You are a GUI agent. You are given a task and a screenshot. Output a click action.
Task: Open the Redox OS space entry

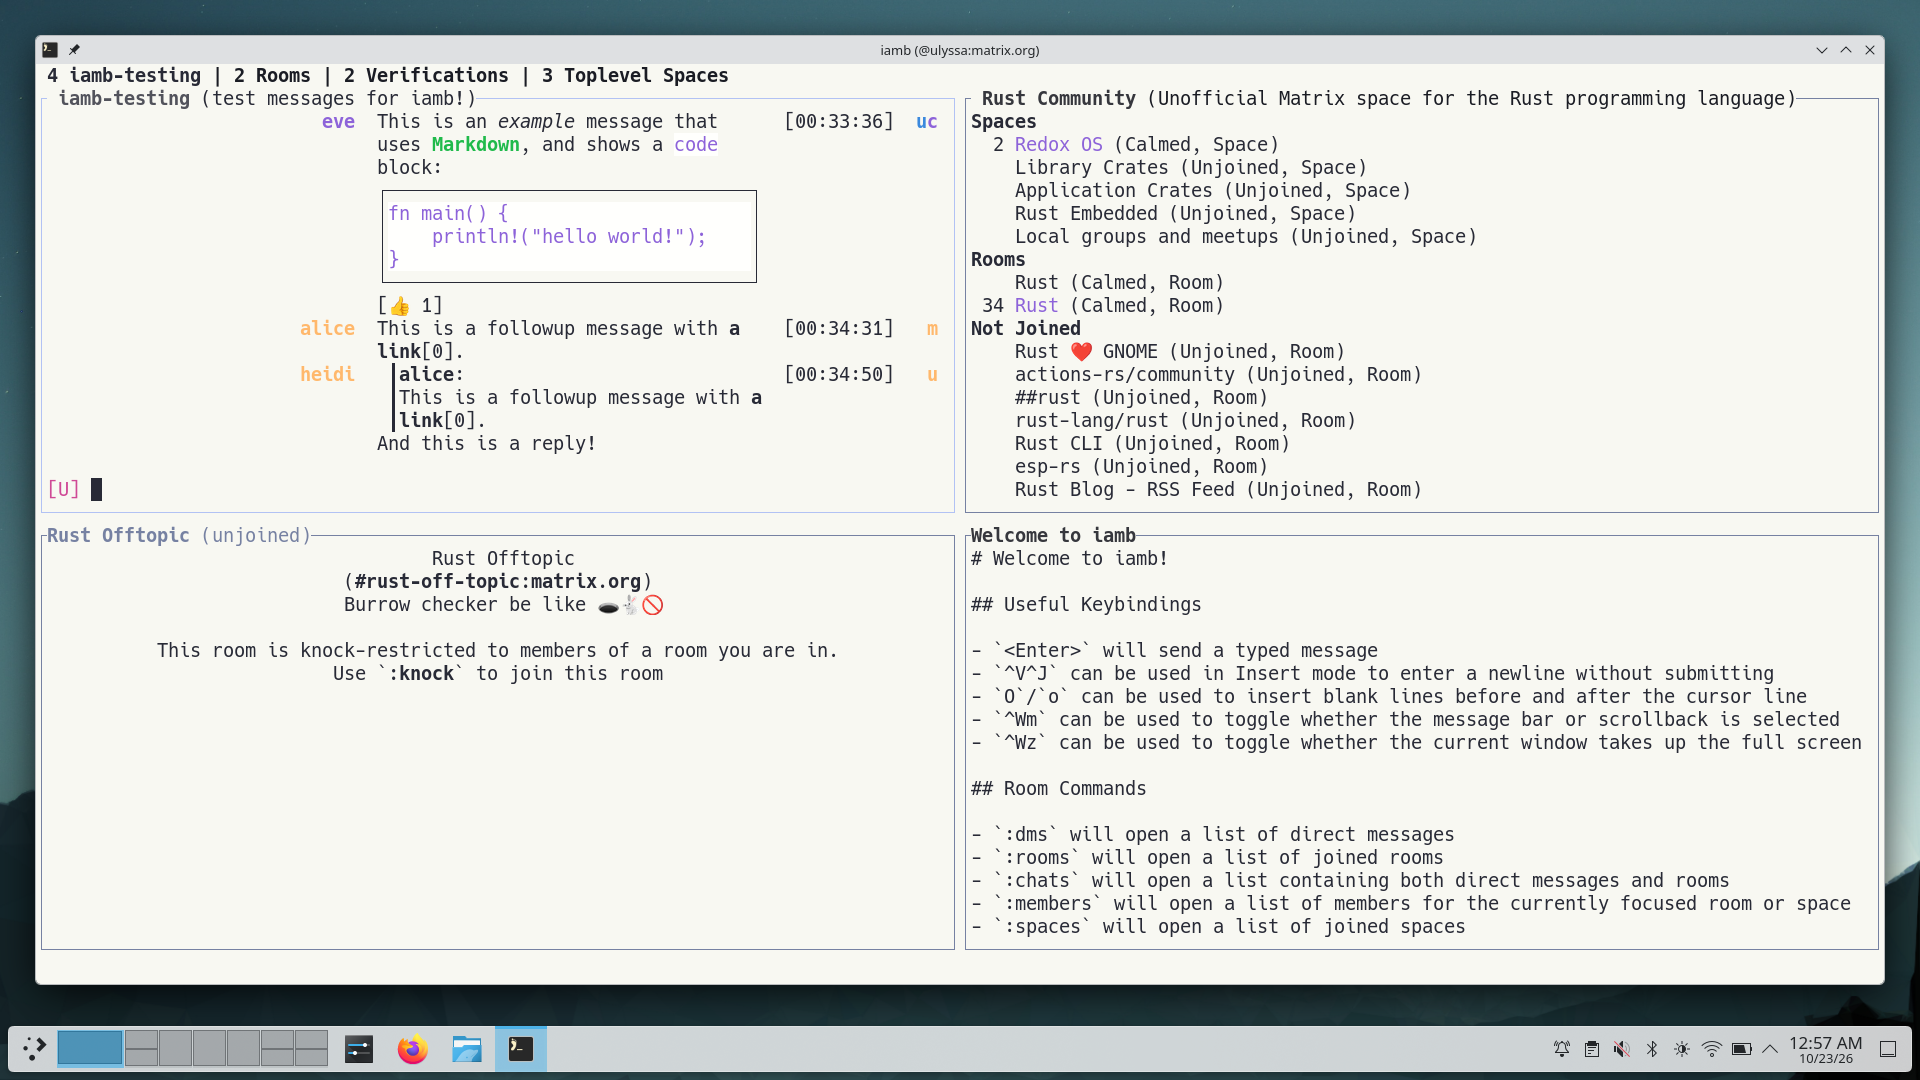click(x=1058, y=145)
